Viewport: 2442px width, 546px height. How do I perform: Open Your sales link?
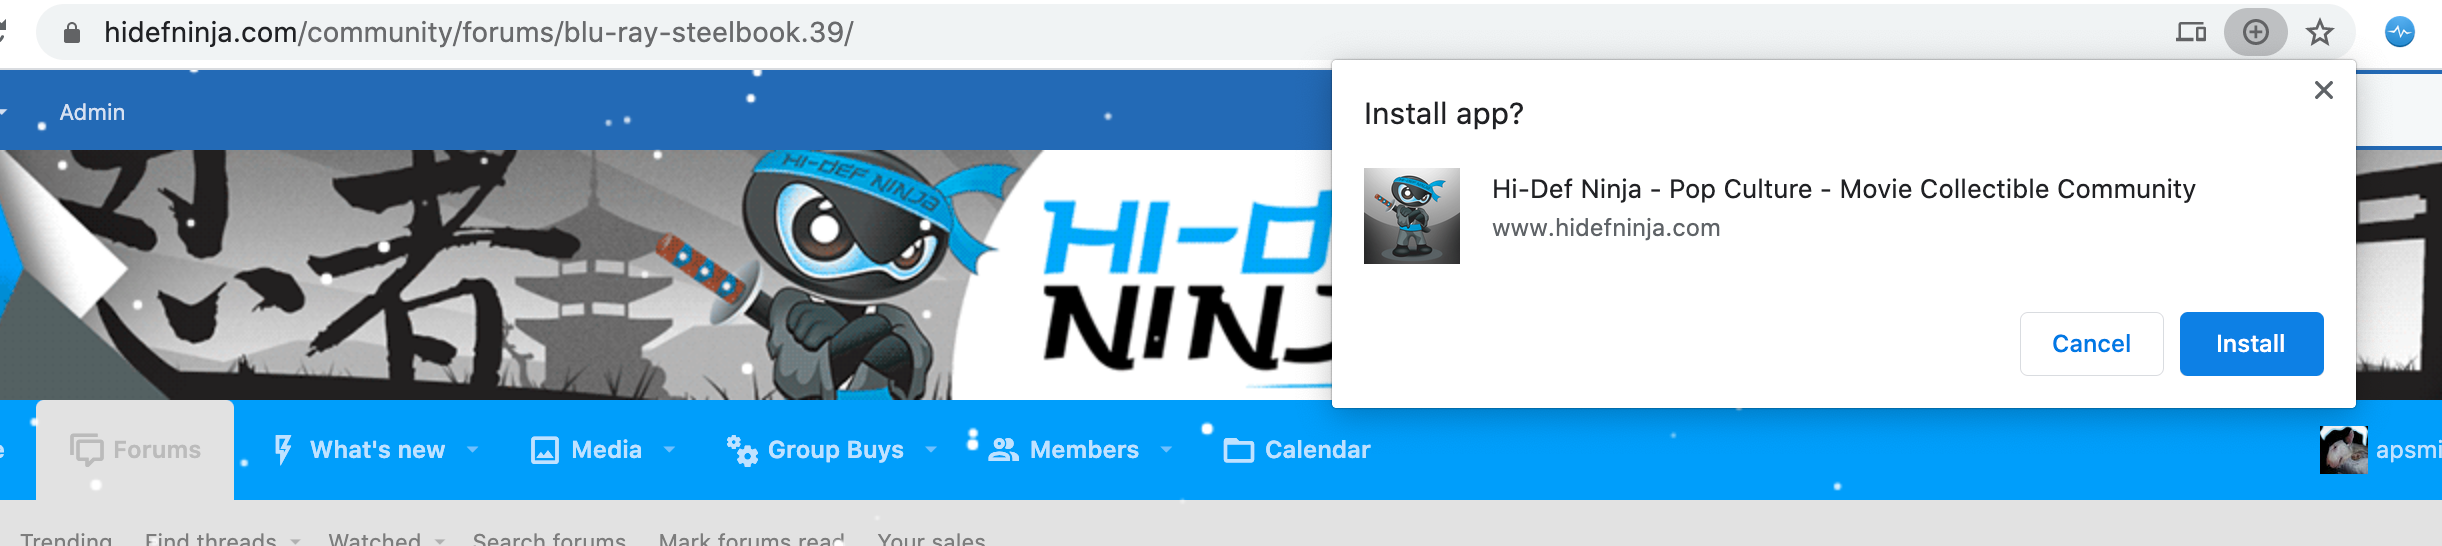[931, 539]
